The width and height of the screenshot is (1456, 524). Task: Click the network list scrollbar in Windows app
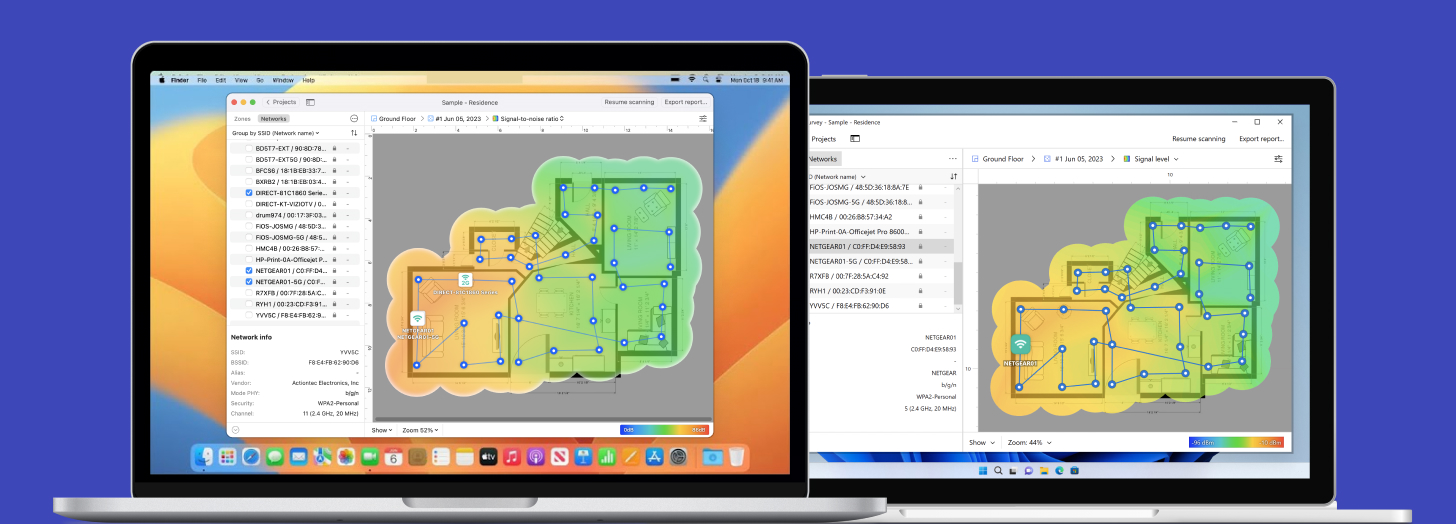coord(956,285)
